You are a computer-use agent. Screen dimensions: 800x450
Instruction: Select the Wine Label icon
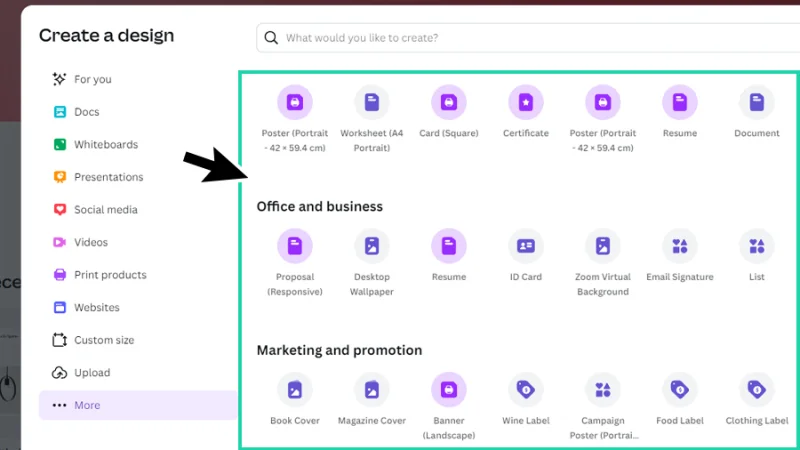point(526,390)
